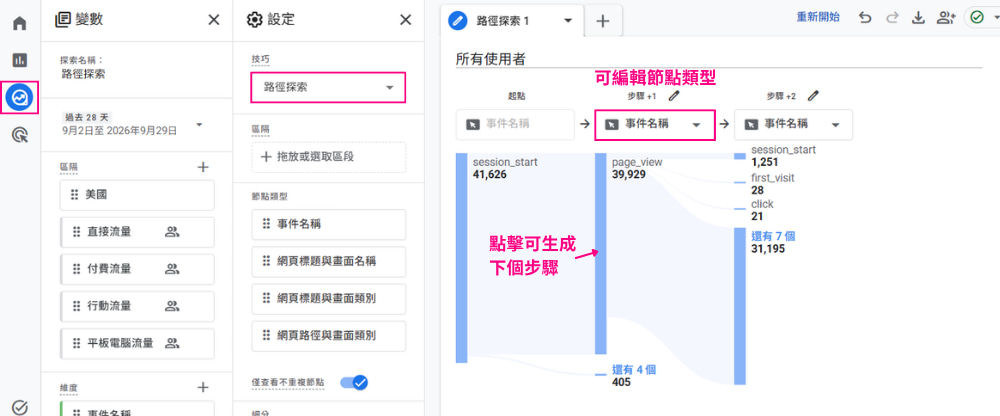Click the starting point 事件名稱 box
Image resolution: width=1000 pixels, height=416 pixels.
coord(515,124)
